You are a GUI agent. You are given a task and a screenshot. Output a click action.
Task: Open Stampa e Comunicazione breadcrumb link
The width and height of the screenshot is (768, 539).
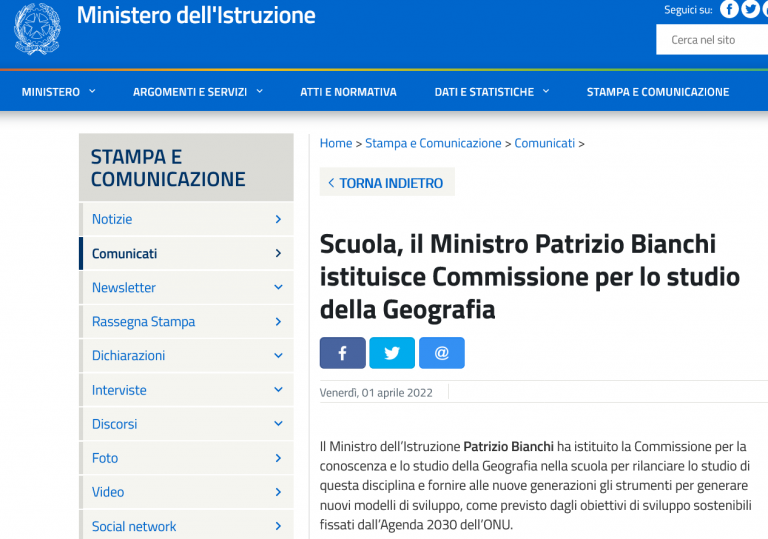433,143
